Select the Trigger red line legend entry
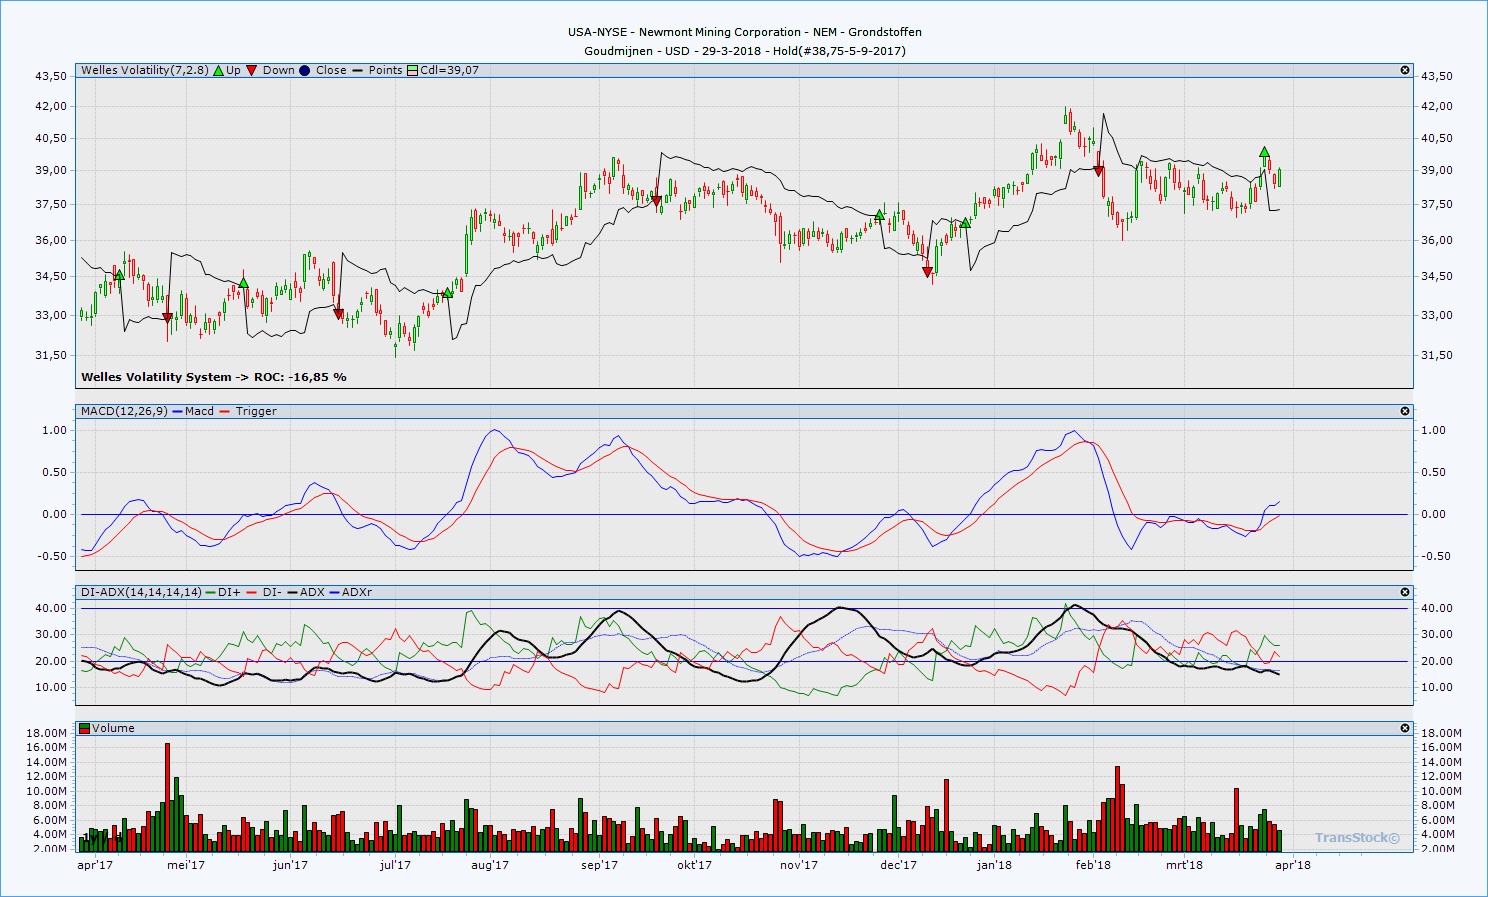Image resolution: width=1488 pixels, height=897 pixels. (249, 411)
